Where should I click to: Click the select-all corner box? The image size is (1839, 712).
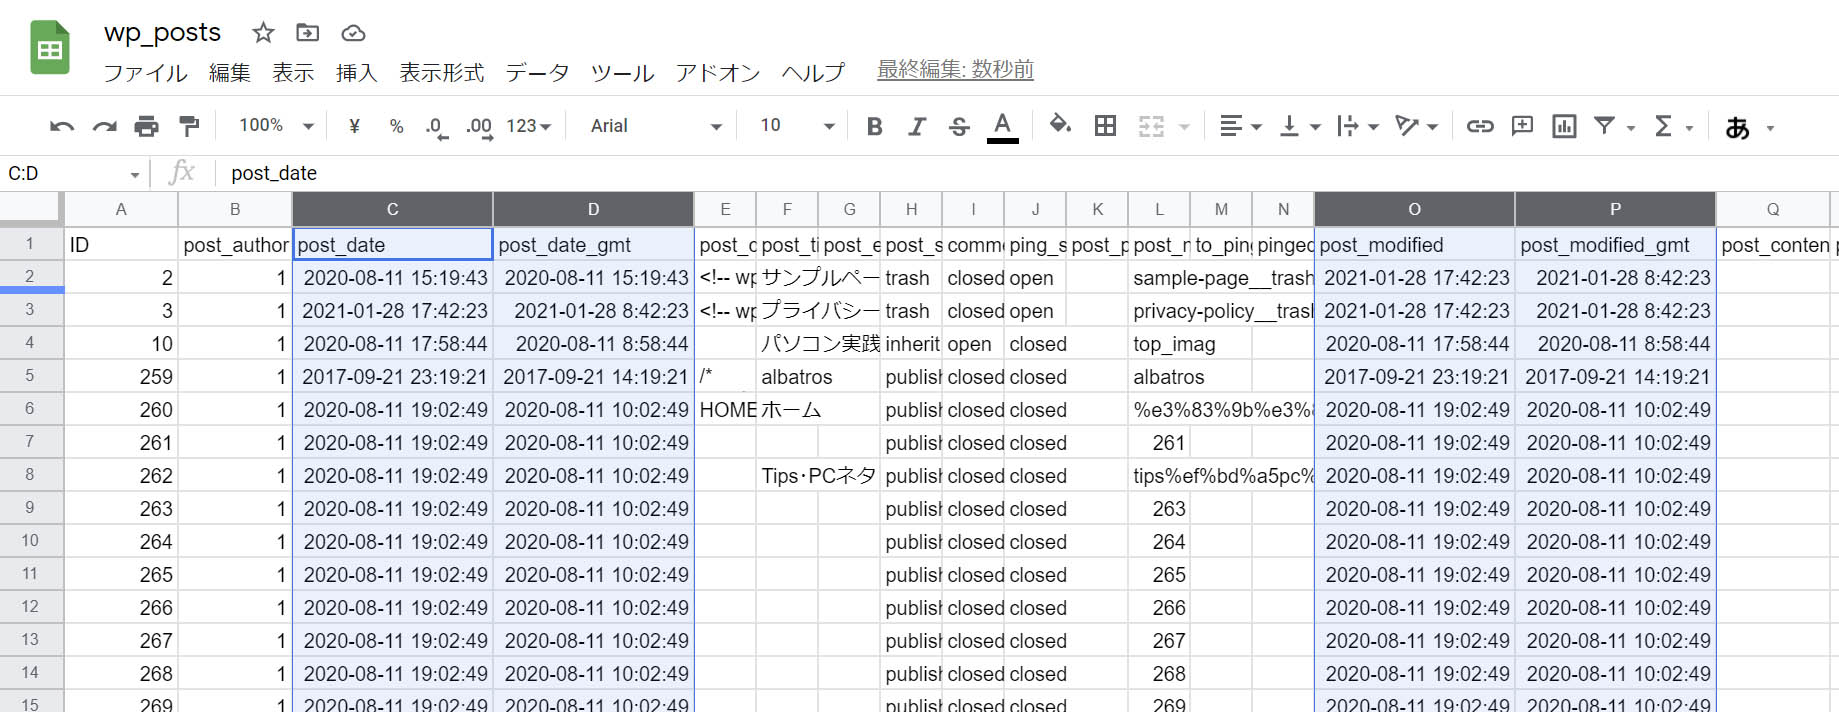31,207
